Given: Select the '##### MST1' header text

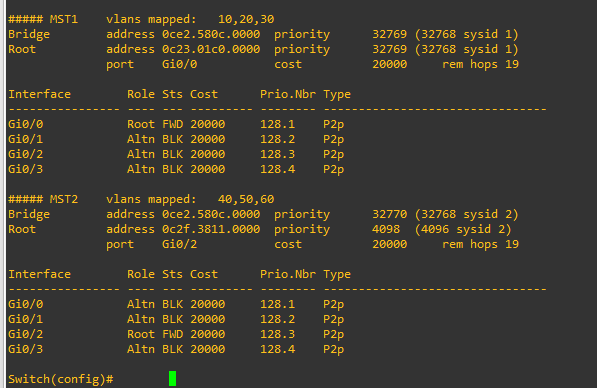Looking at the screenshot, I should [43, 19].
